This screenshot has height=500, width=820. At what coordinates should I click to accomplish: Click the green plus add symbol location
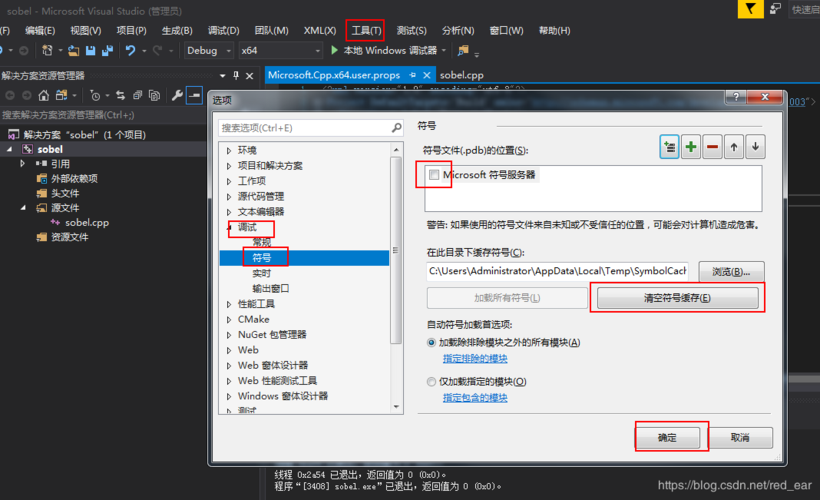coord(691,147)
